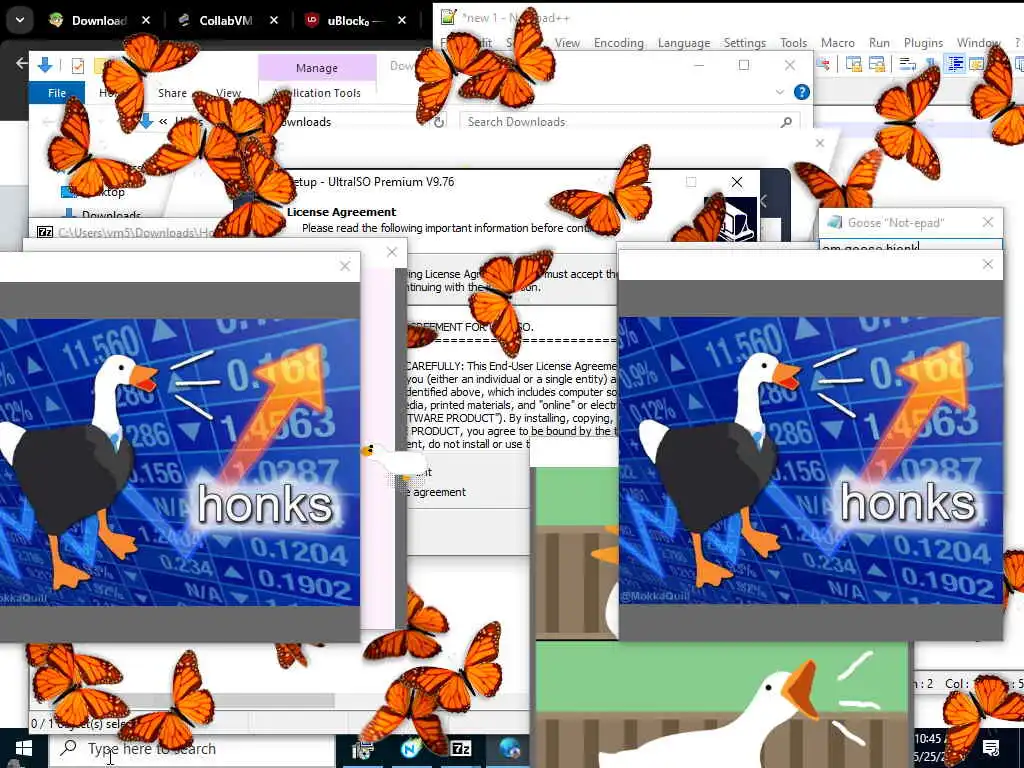This screenshot has width=1024, height=768.
Task: Open the Macro menu in Notepad++
Action: coord(837,42)
